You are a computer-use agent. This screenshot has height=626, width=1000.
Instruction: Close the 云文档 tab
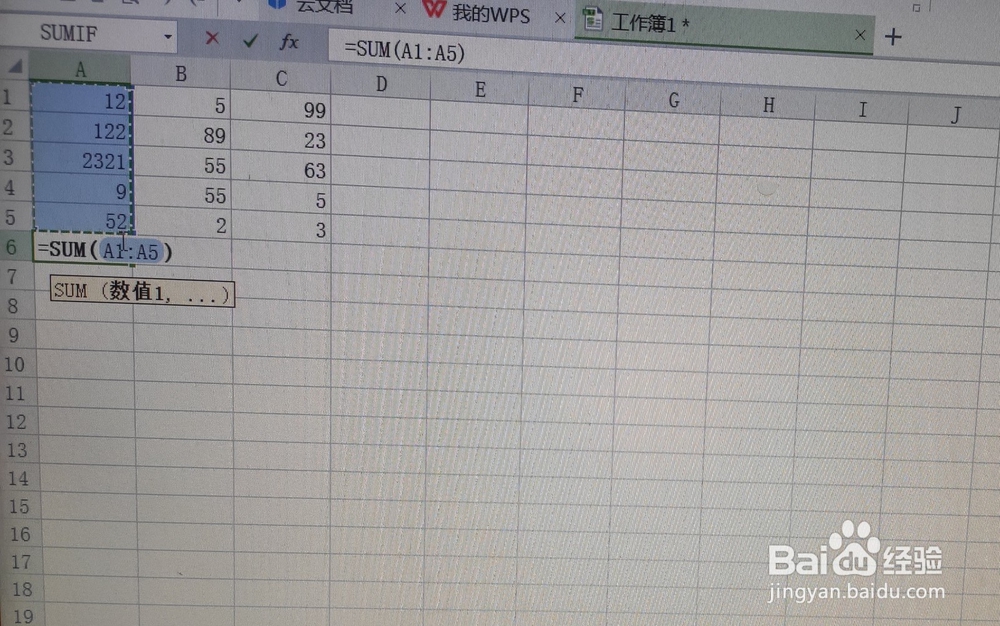(x=400, y=8)
